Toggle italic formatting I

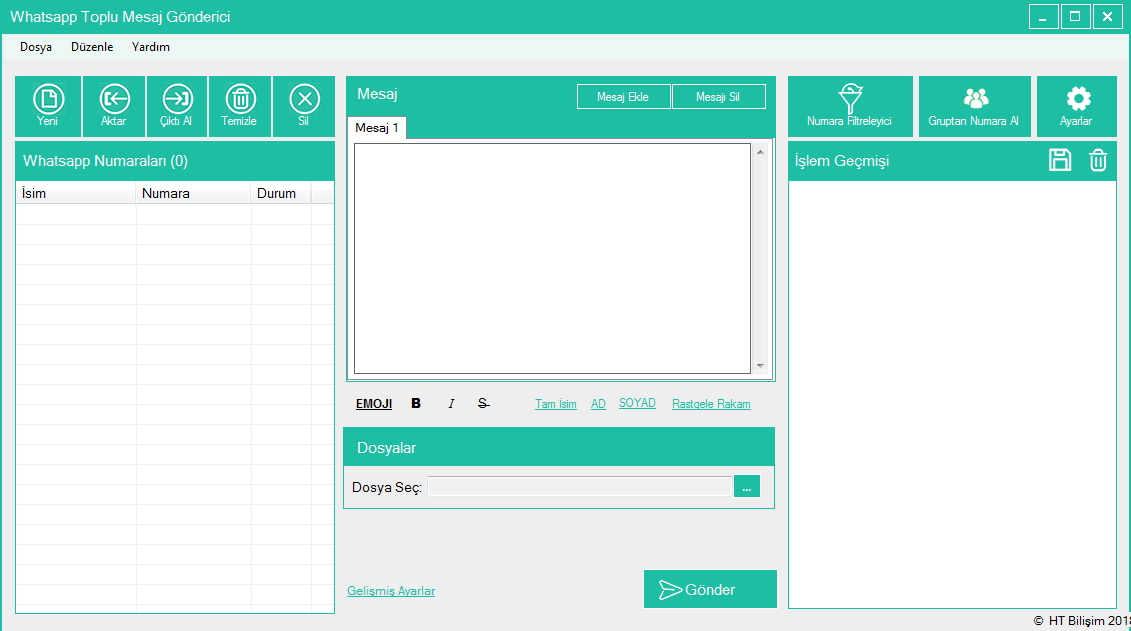(x=451, y=403)
